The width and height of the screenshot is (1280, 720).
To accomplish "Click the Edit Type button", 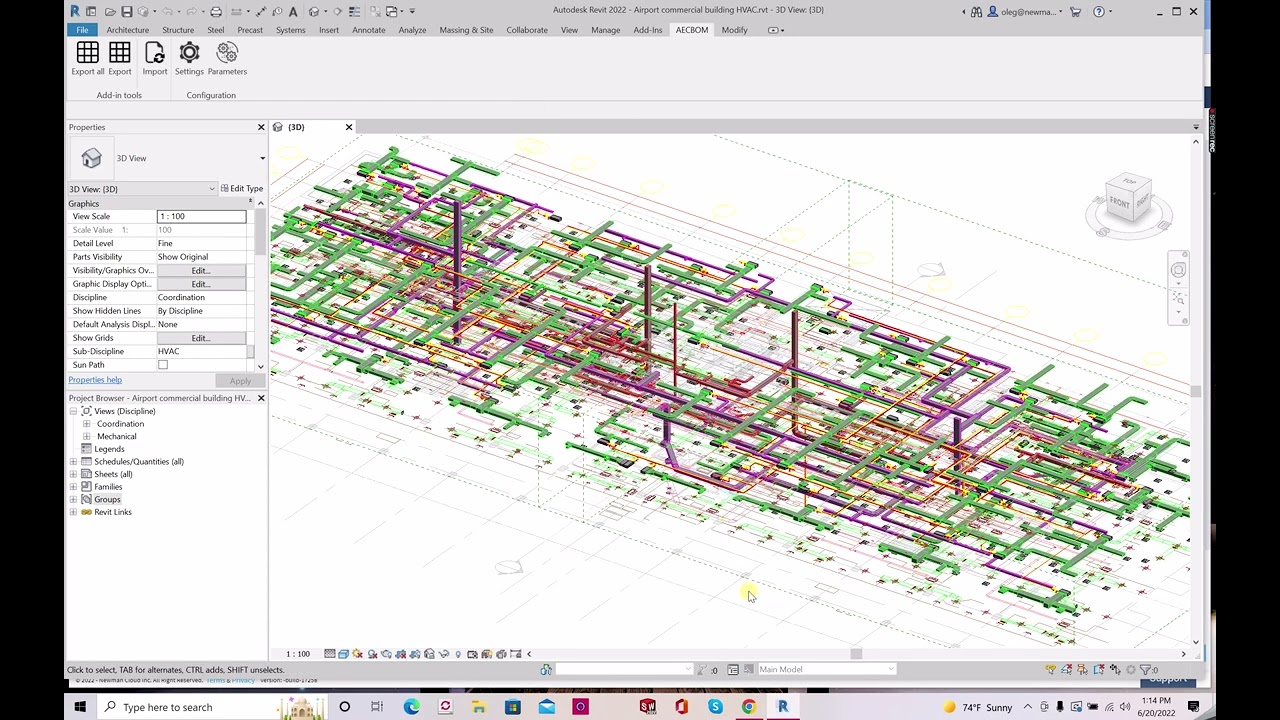I will pos(241,188).
